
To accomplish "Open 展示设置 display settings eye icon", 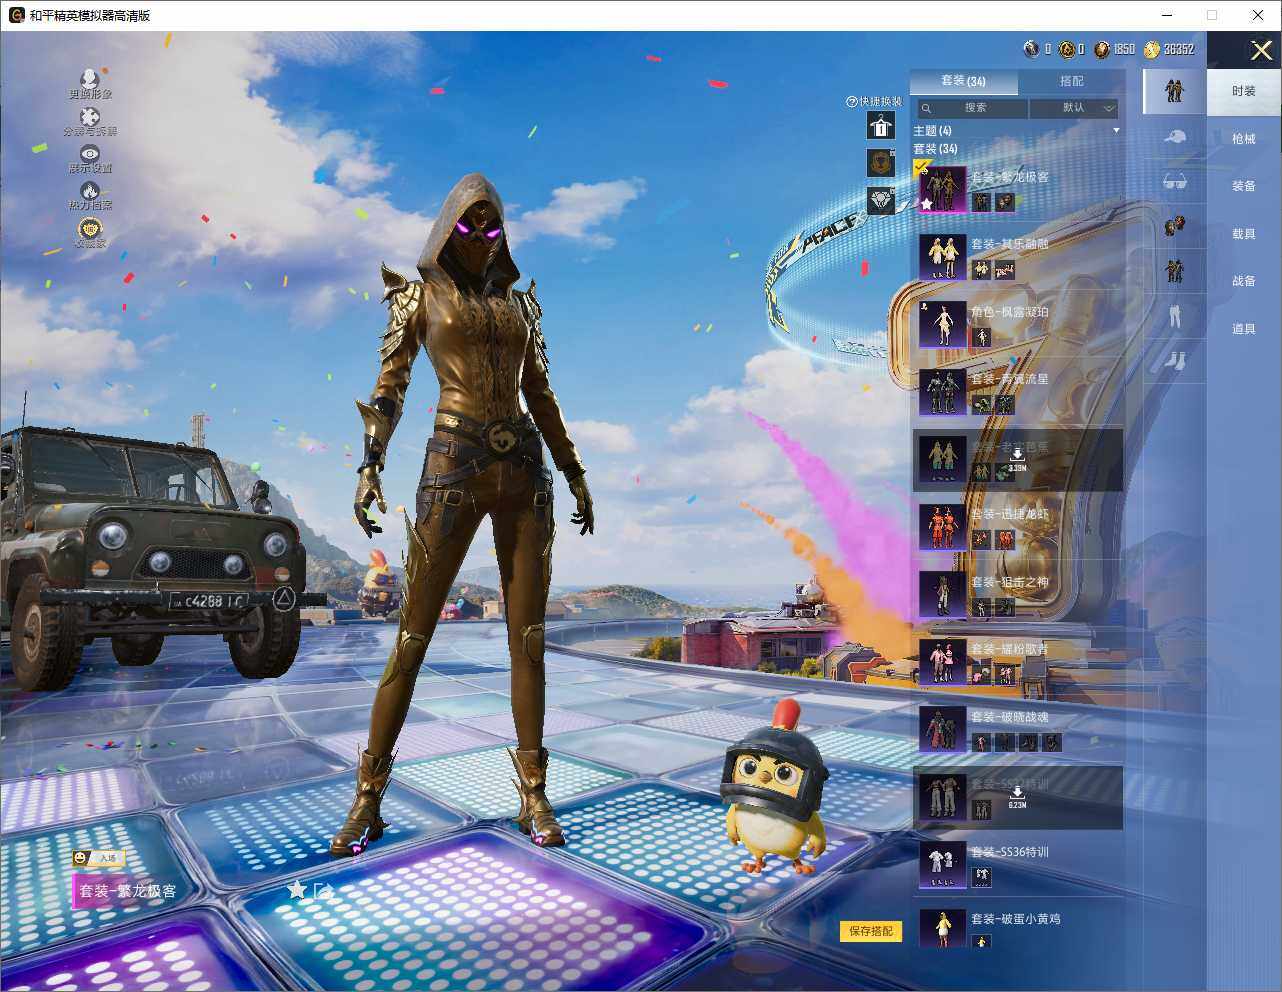I will (x=90, y=153).
